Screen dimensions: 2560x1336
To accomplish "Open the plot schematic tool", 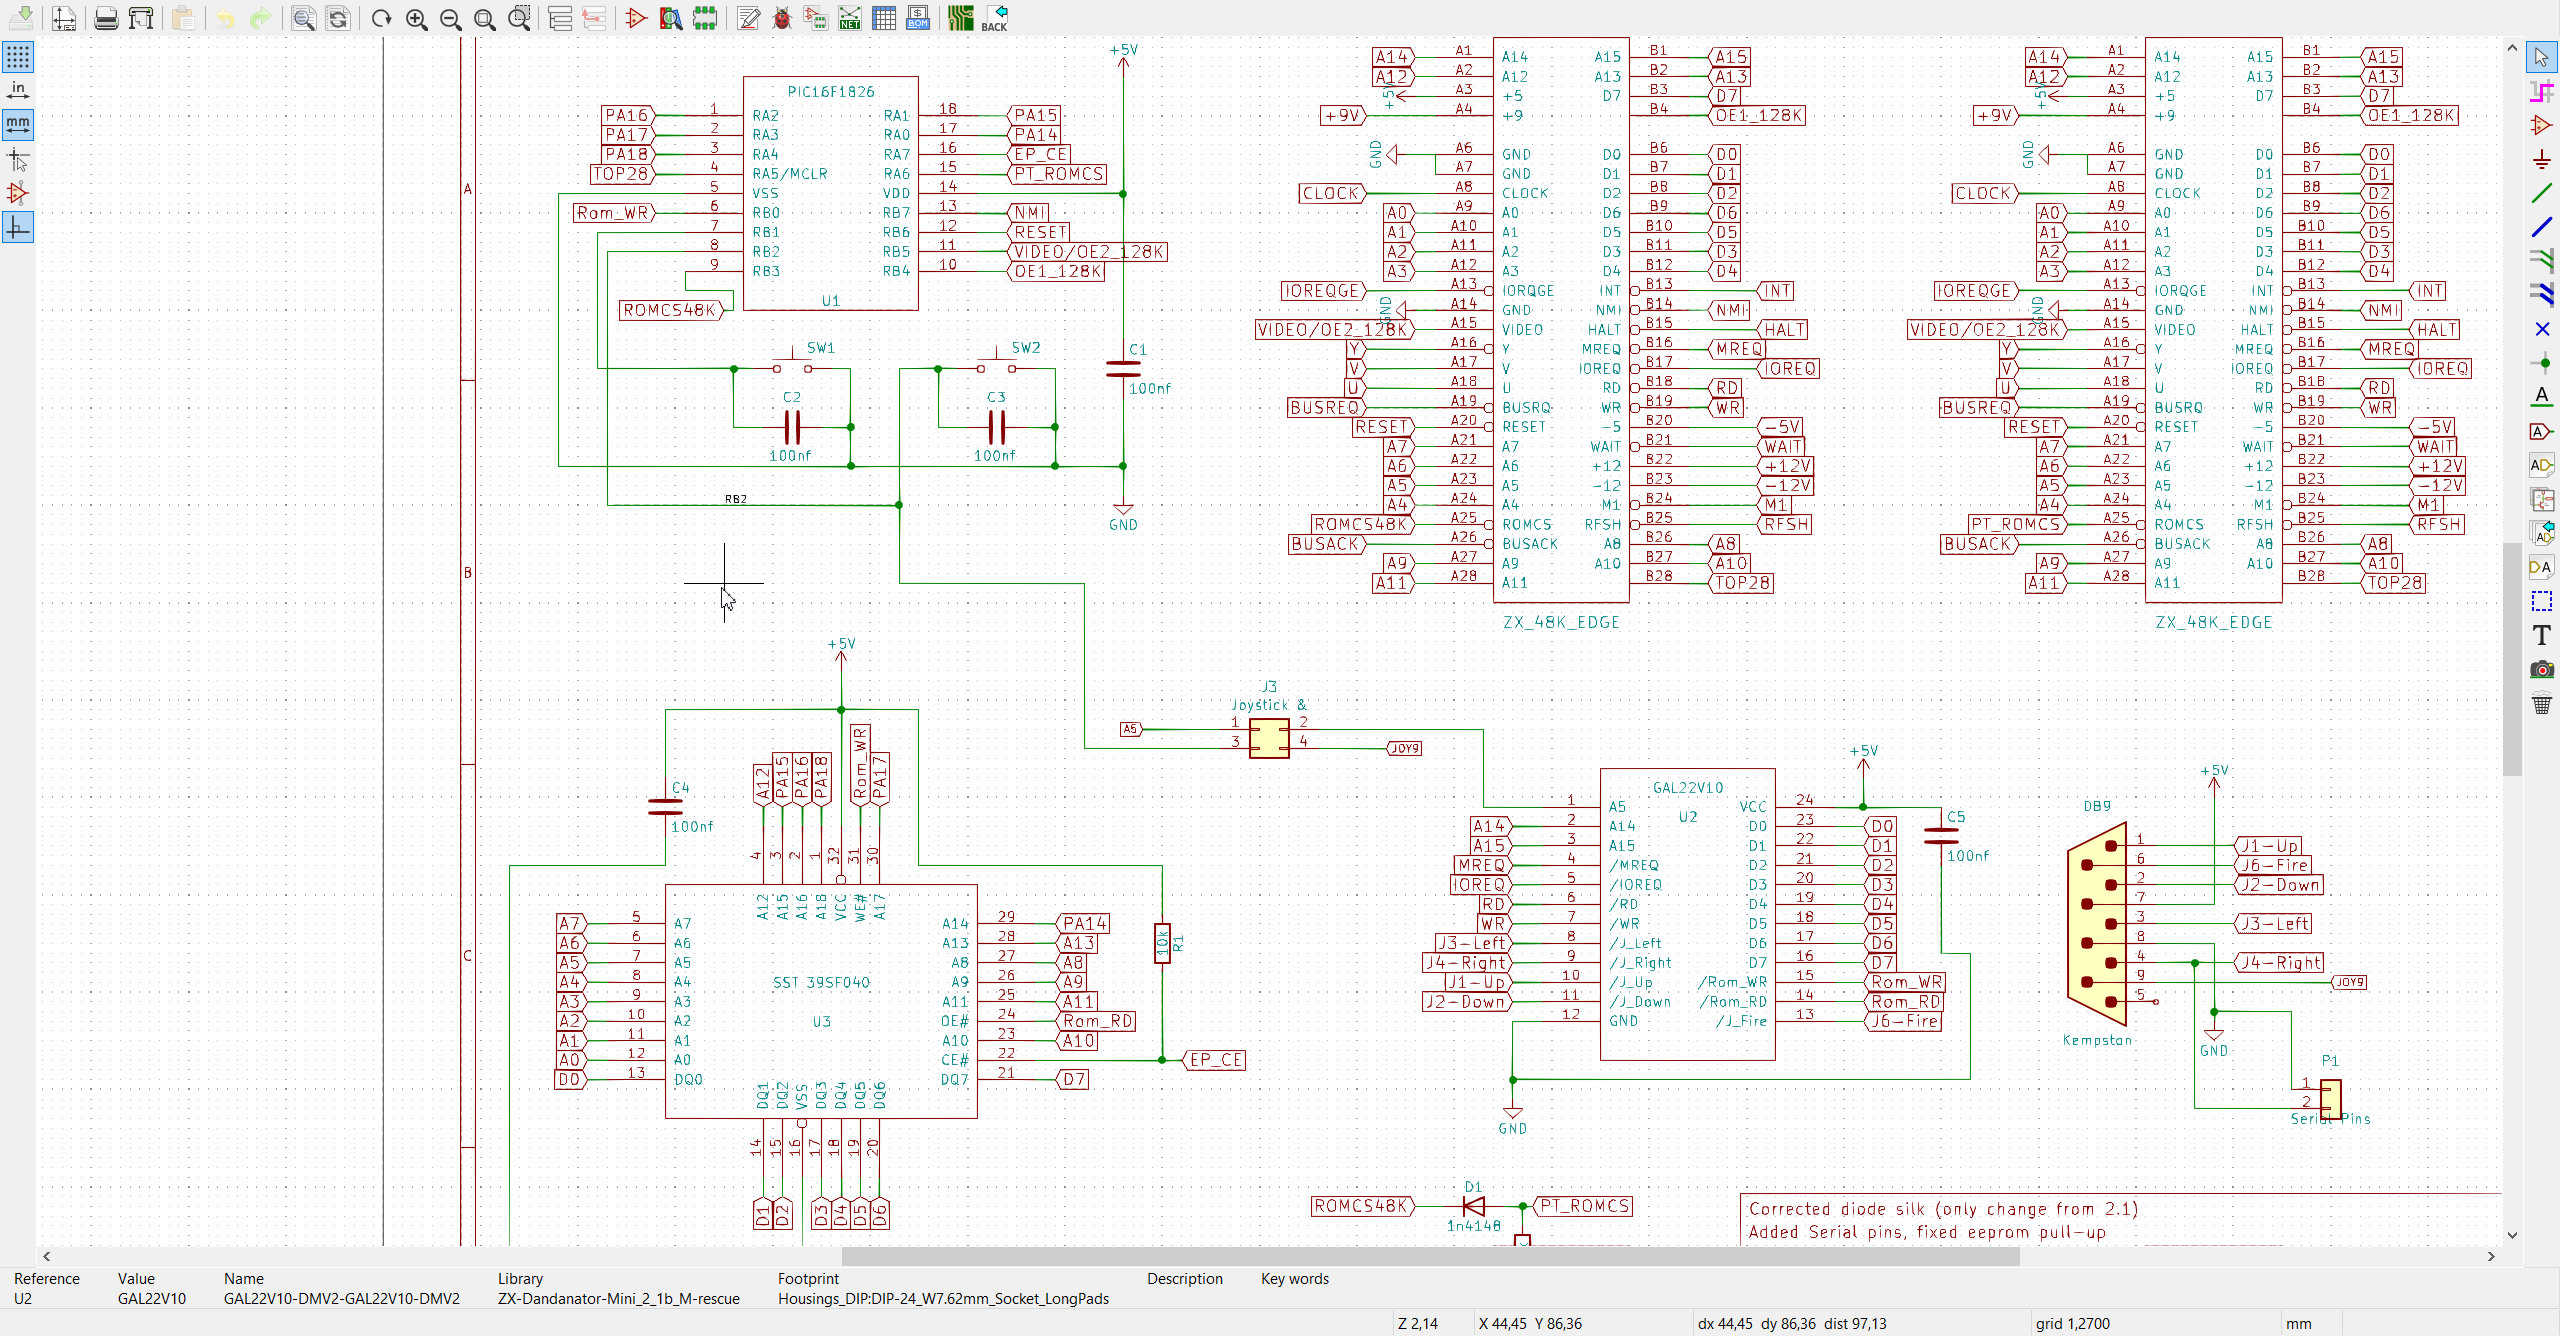I will point(141,17).
